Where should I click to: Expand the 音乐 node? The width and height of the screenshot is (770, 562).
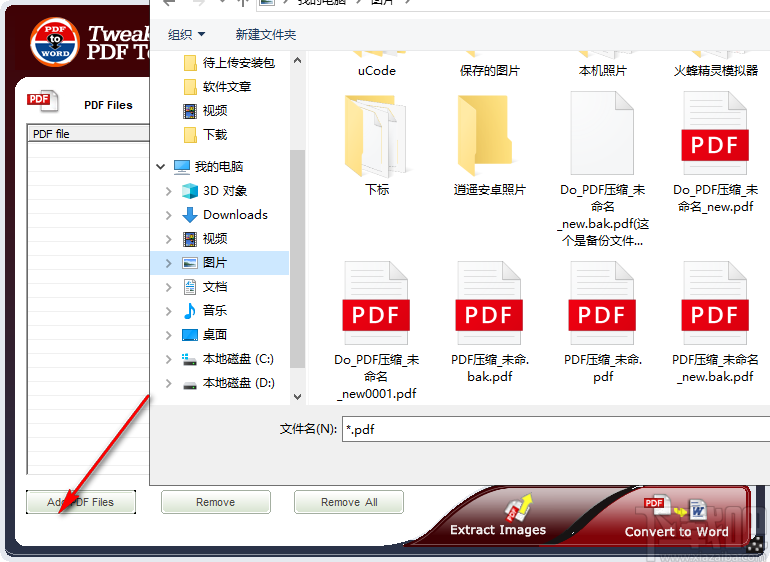168,310
